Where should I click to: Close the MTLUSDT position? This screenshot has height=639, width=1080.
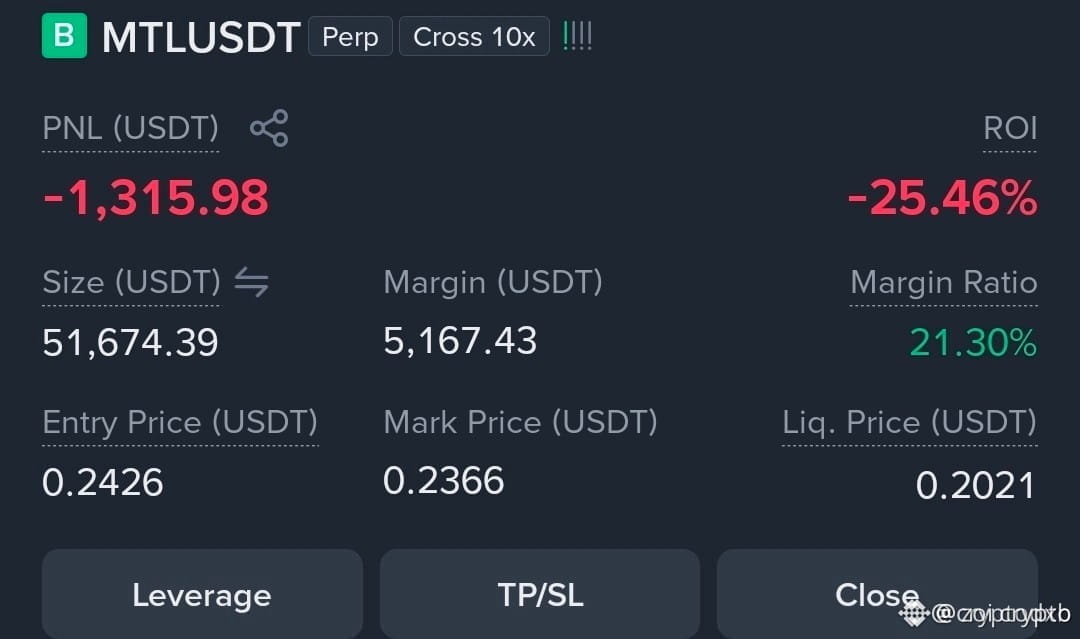tap(877, 594)
